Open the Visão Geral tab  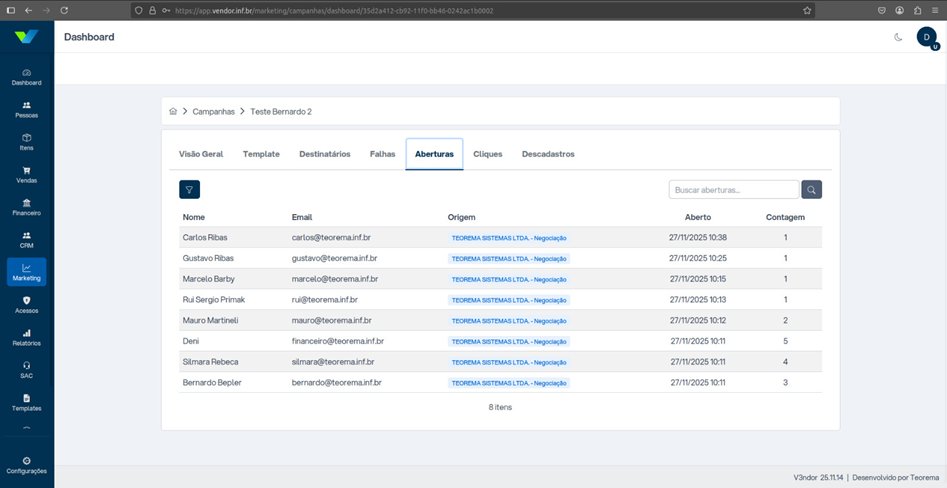tap(201, 154)
